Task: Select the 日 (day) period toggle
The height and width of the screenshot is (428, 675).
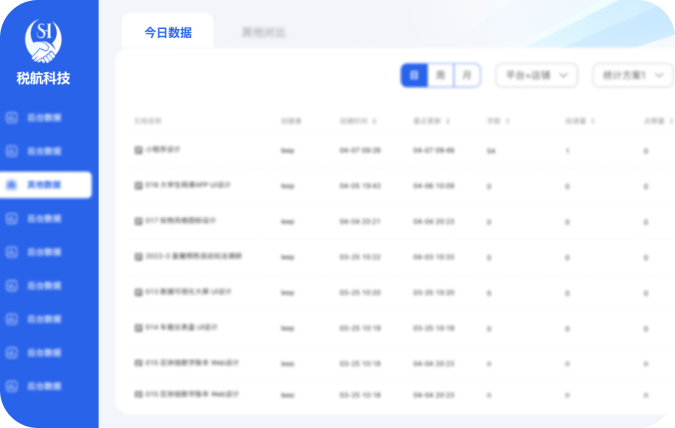Action: [x=414, y=75]
